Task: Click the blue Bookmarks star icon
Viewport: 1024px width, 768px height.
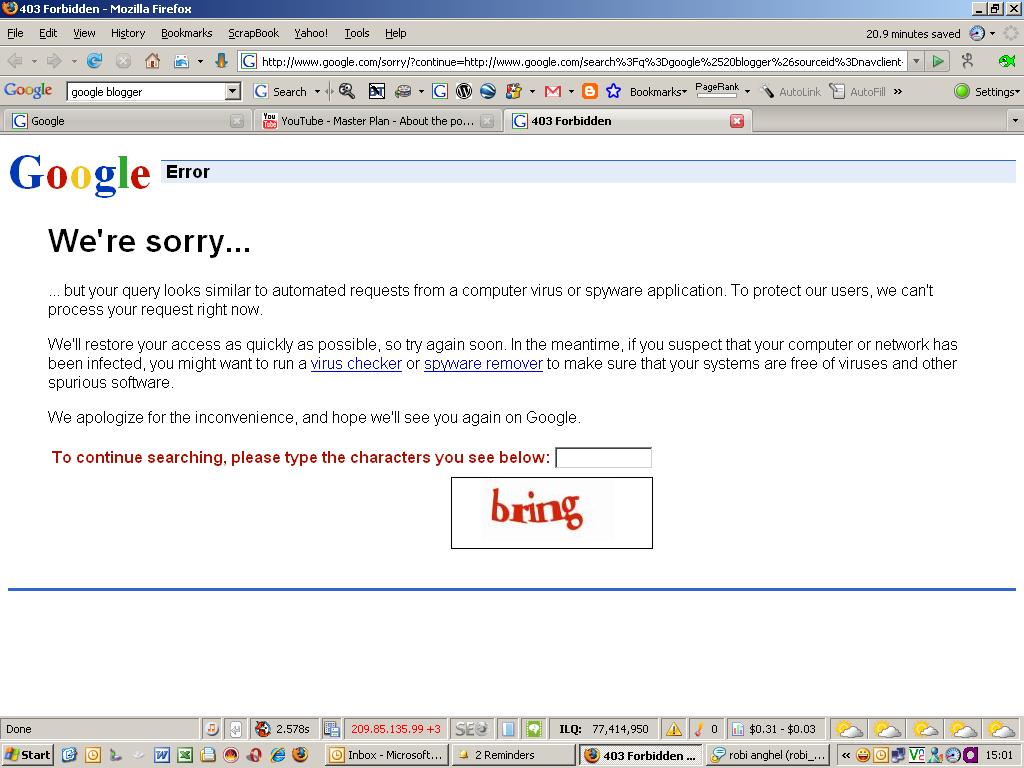Action: coord(613,91)
